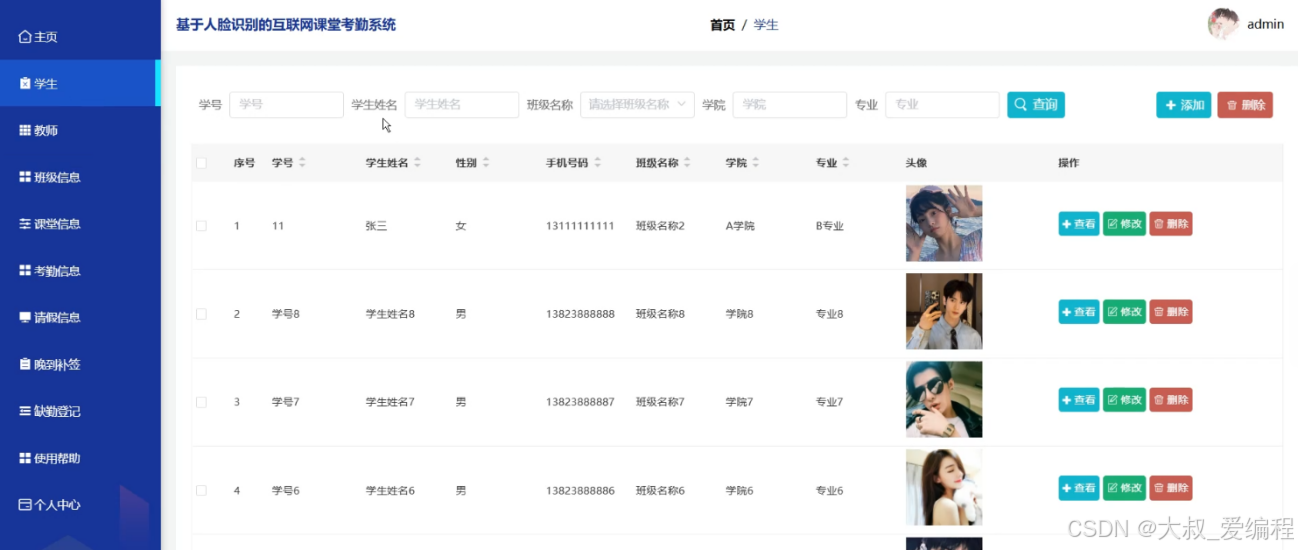Click the student name 张三

tap(376, 226)
